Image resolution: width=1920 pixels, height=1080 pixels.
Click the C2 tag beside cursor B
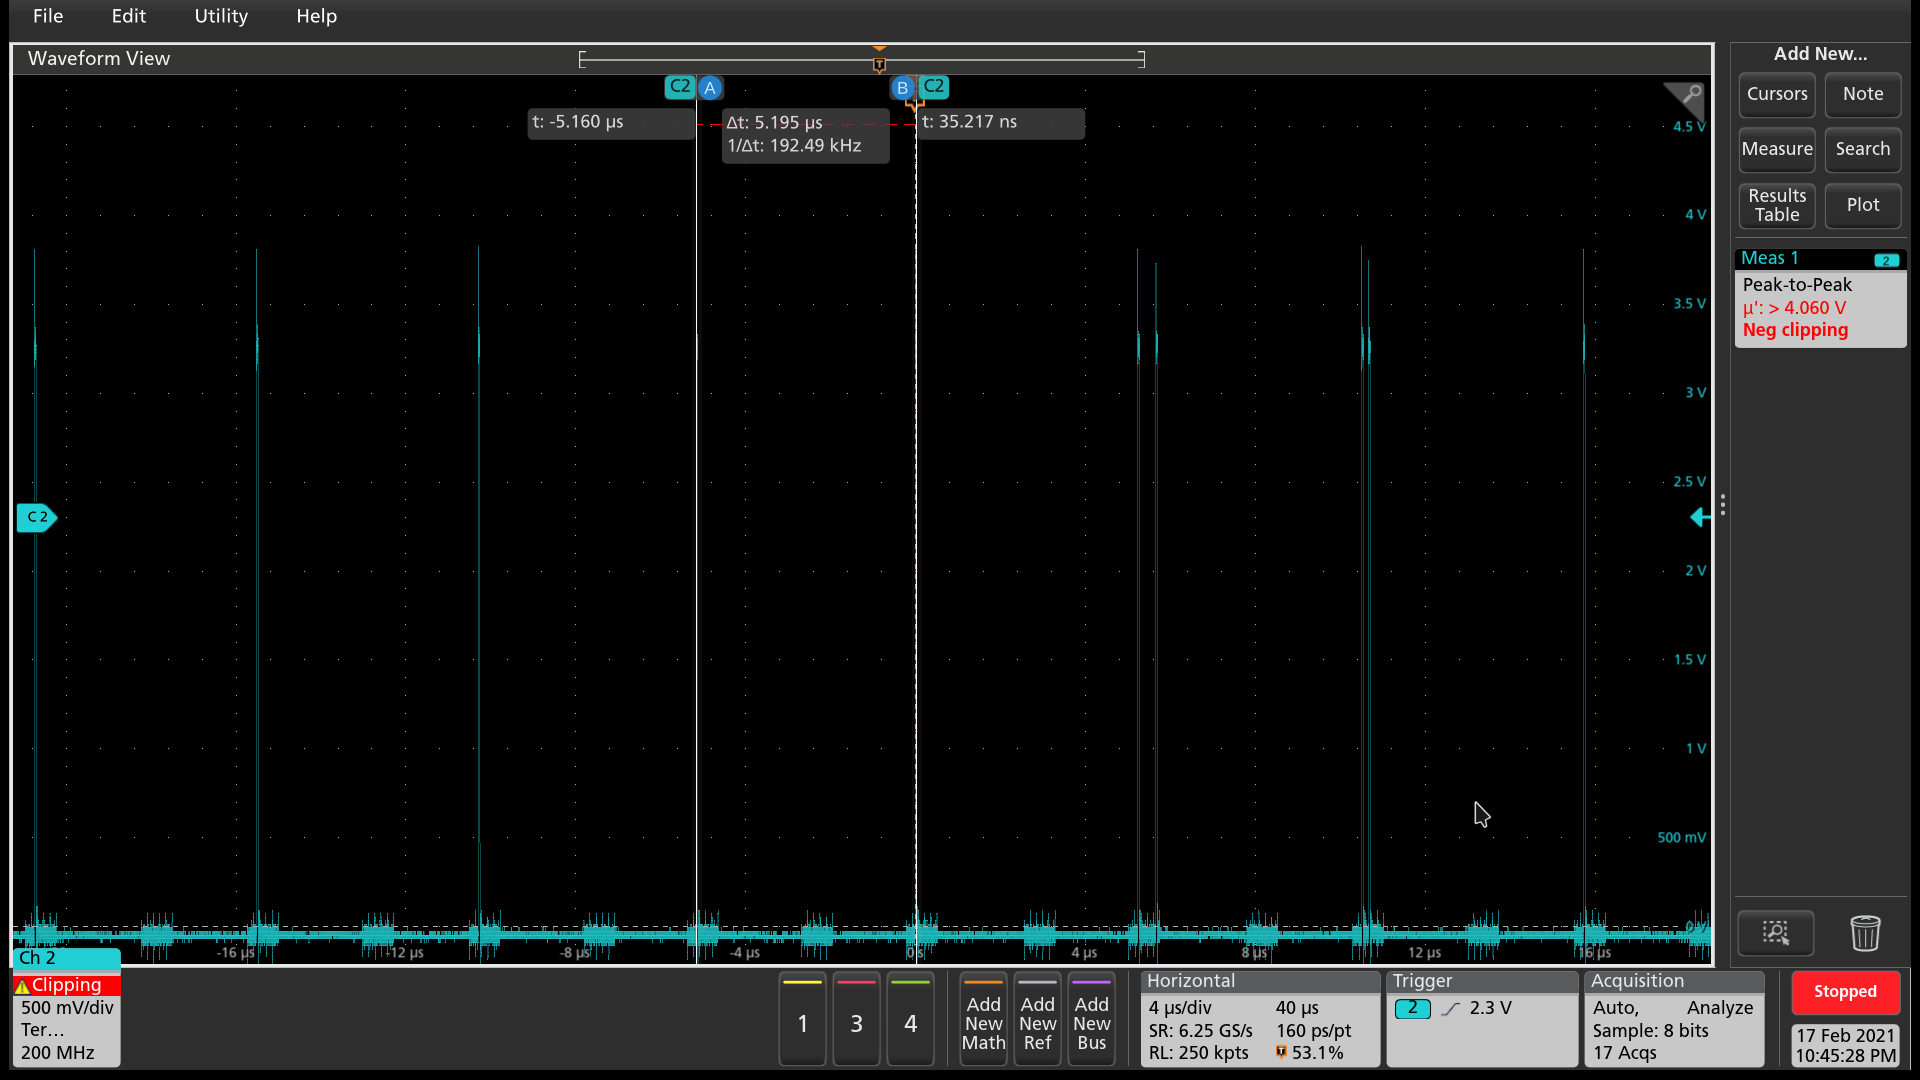pyautogui.click(x=934, y=87)
